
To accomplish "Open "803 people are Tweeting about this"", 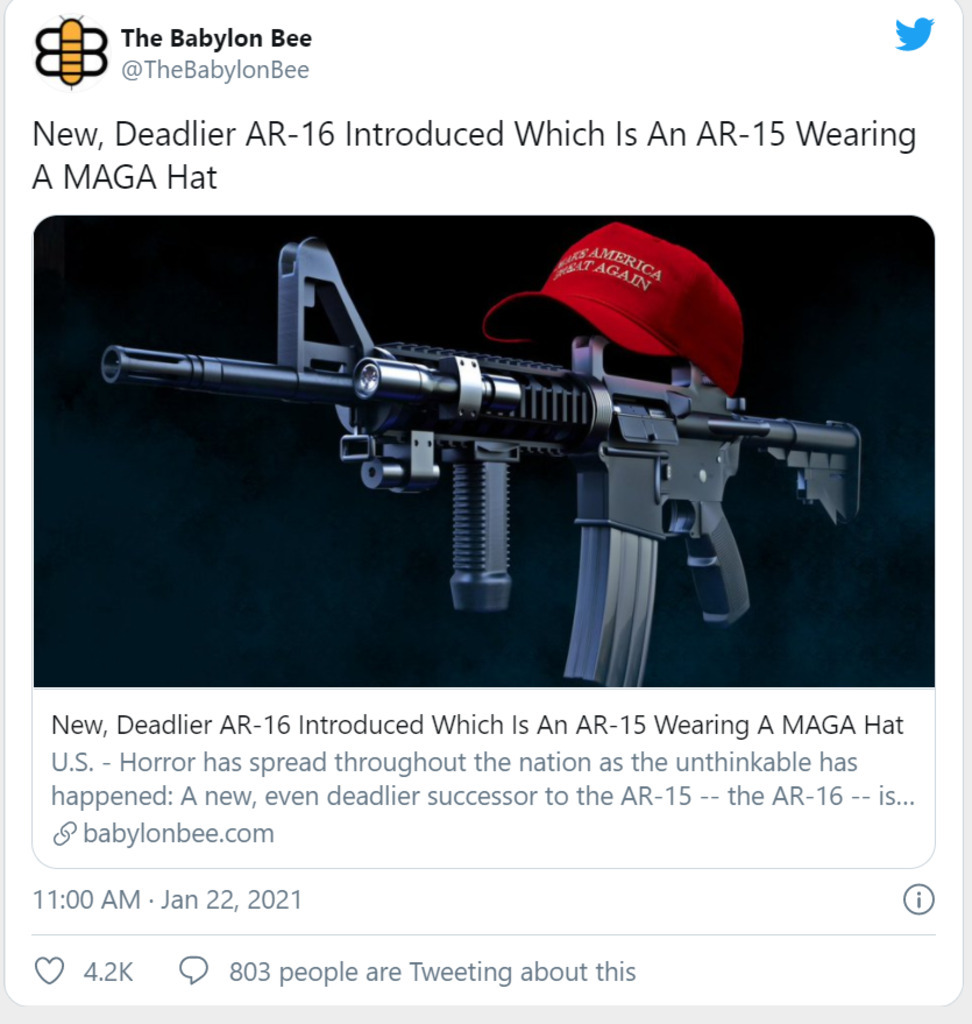I will click(432, 972).
